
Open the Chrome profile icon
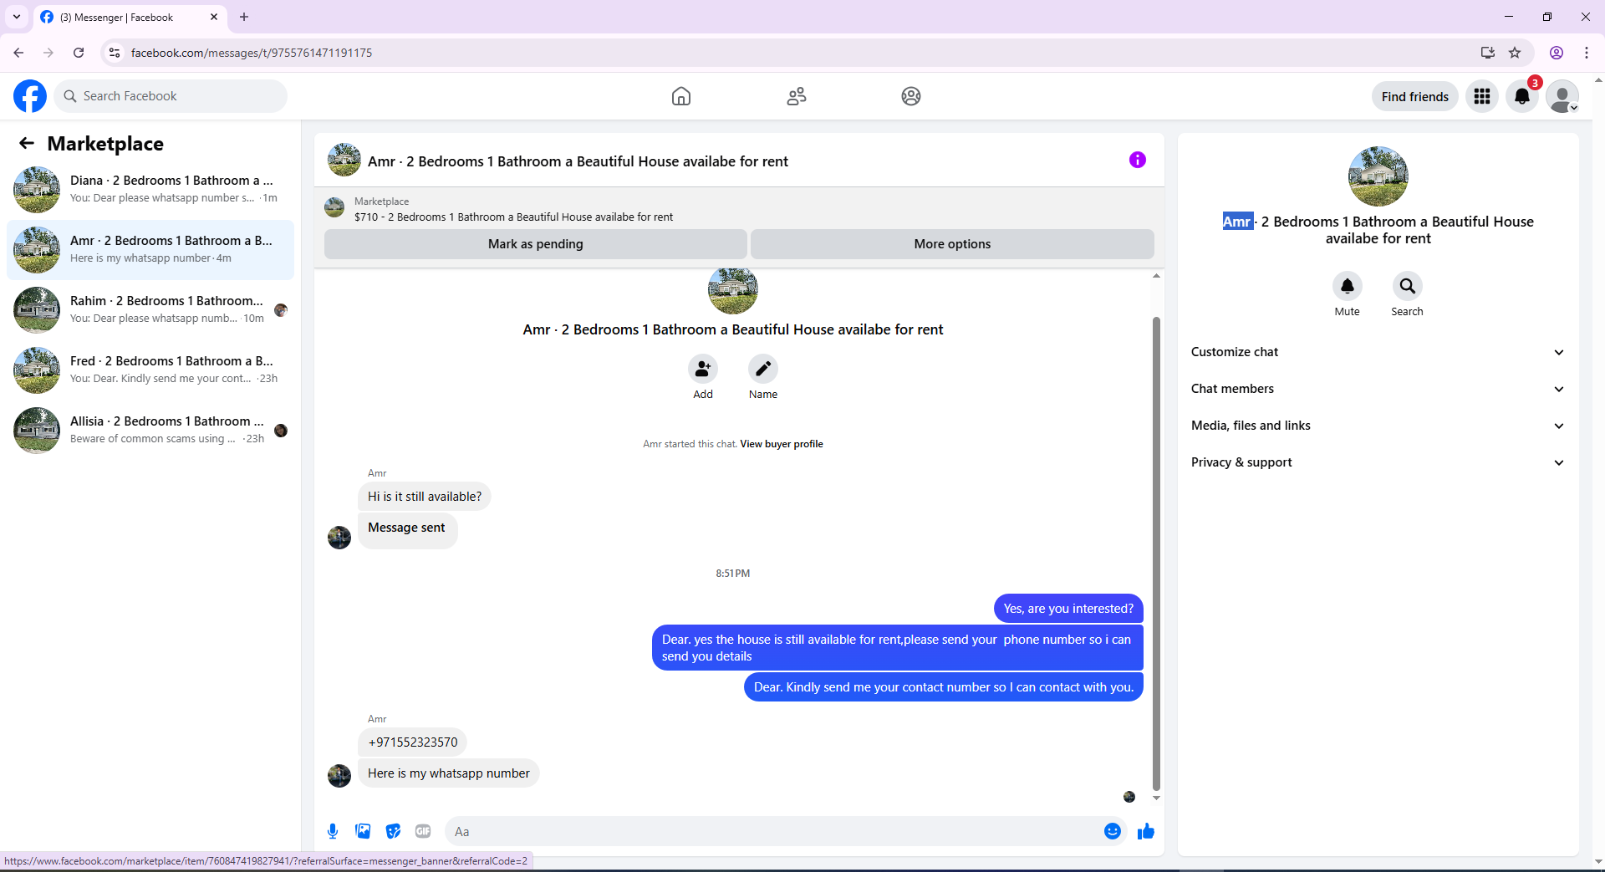tap(1557, 53)
